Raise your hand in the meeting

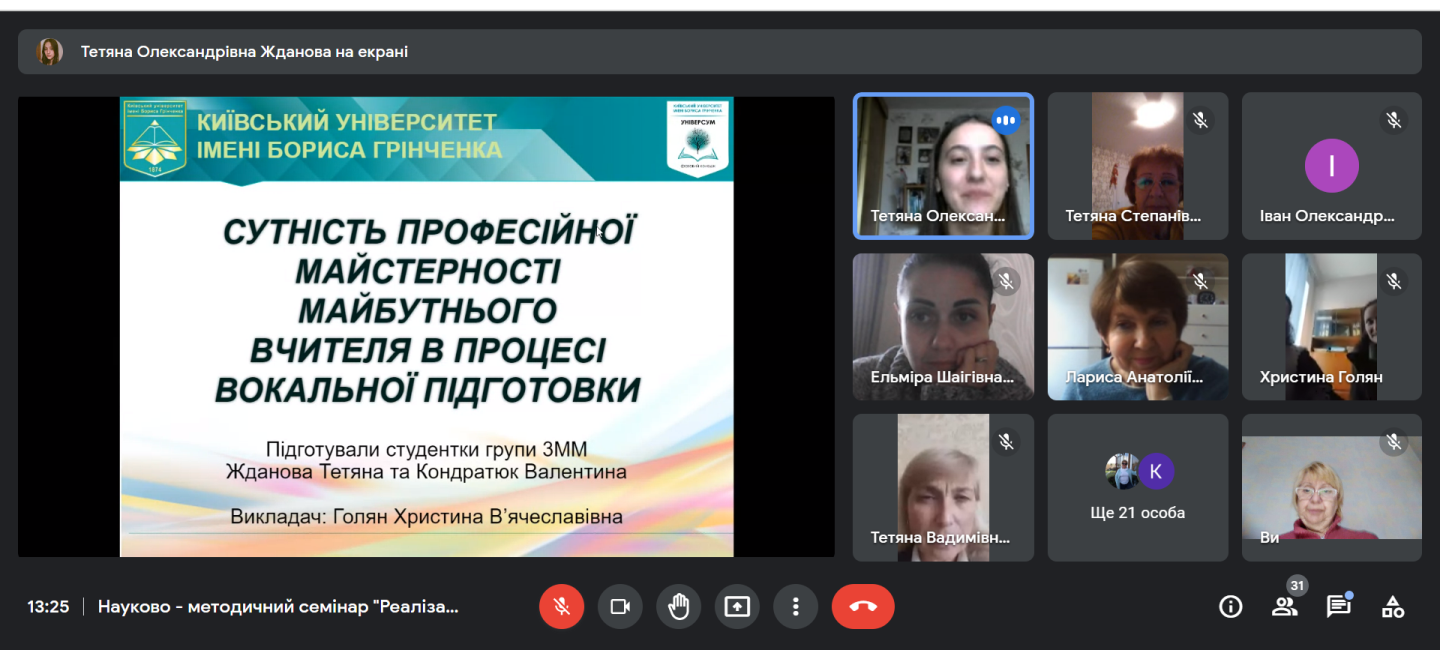679,606
